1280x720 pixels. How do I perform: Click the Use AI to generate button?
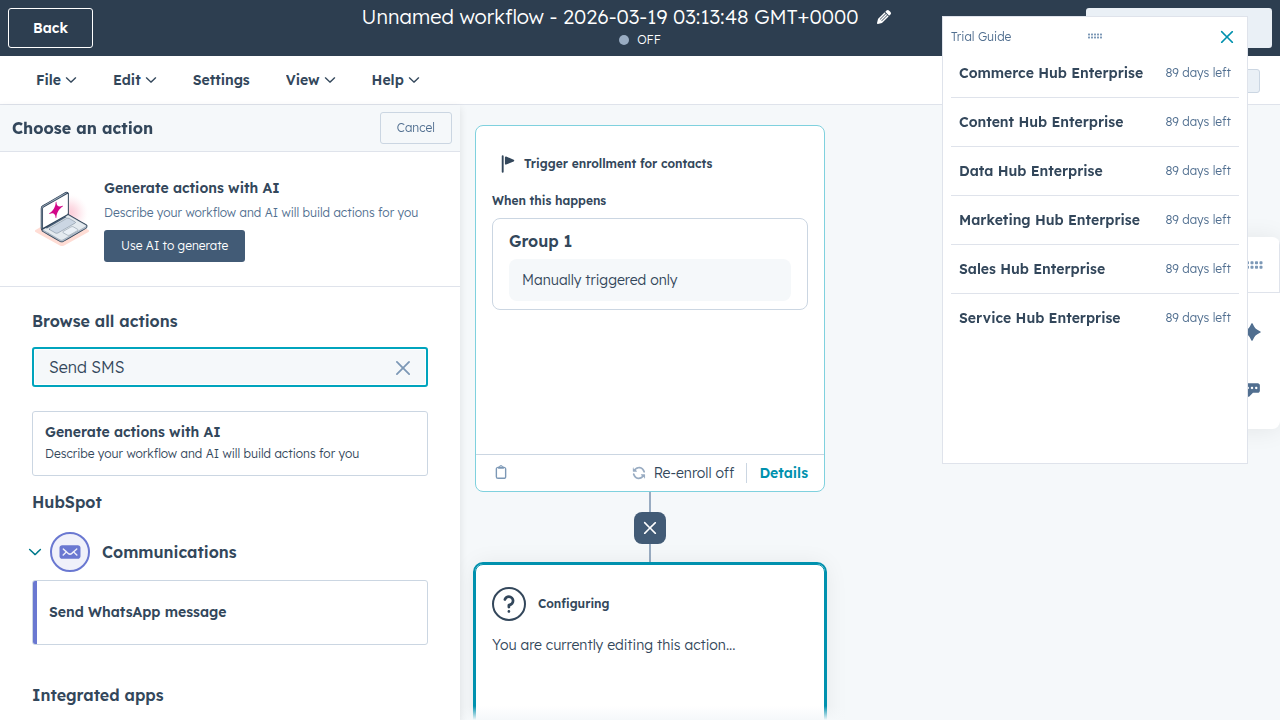(x=174, y=245)
